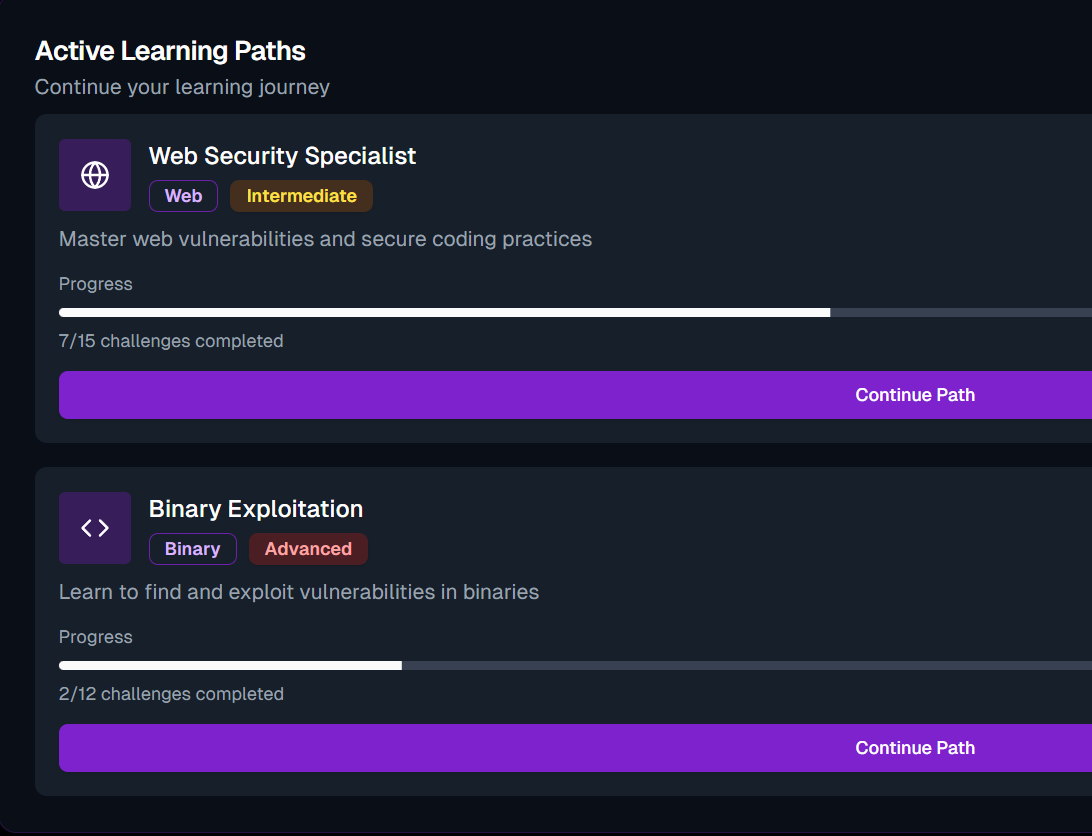
Task: Click the Progress label in Web Security card
Action: coord(95,284)
